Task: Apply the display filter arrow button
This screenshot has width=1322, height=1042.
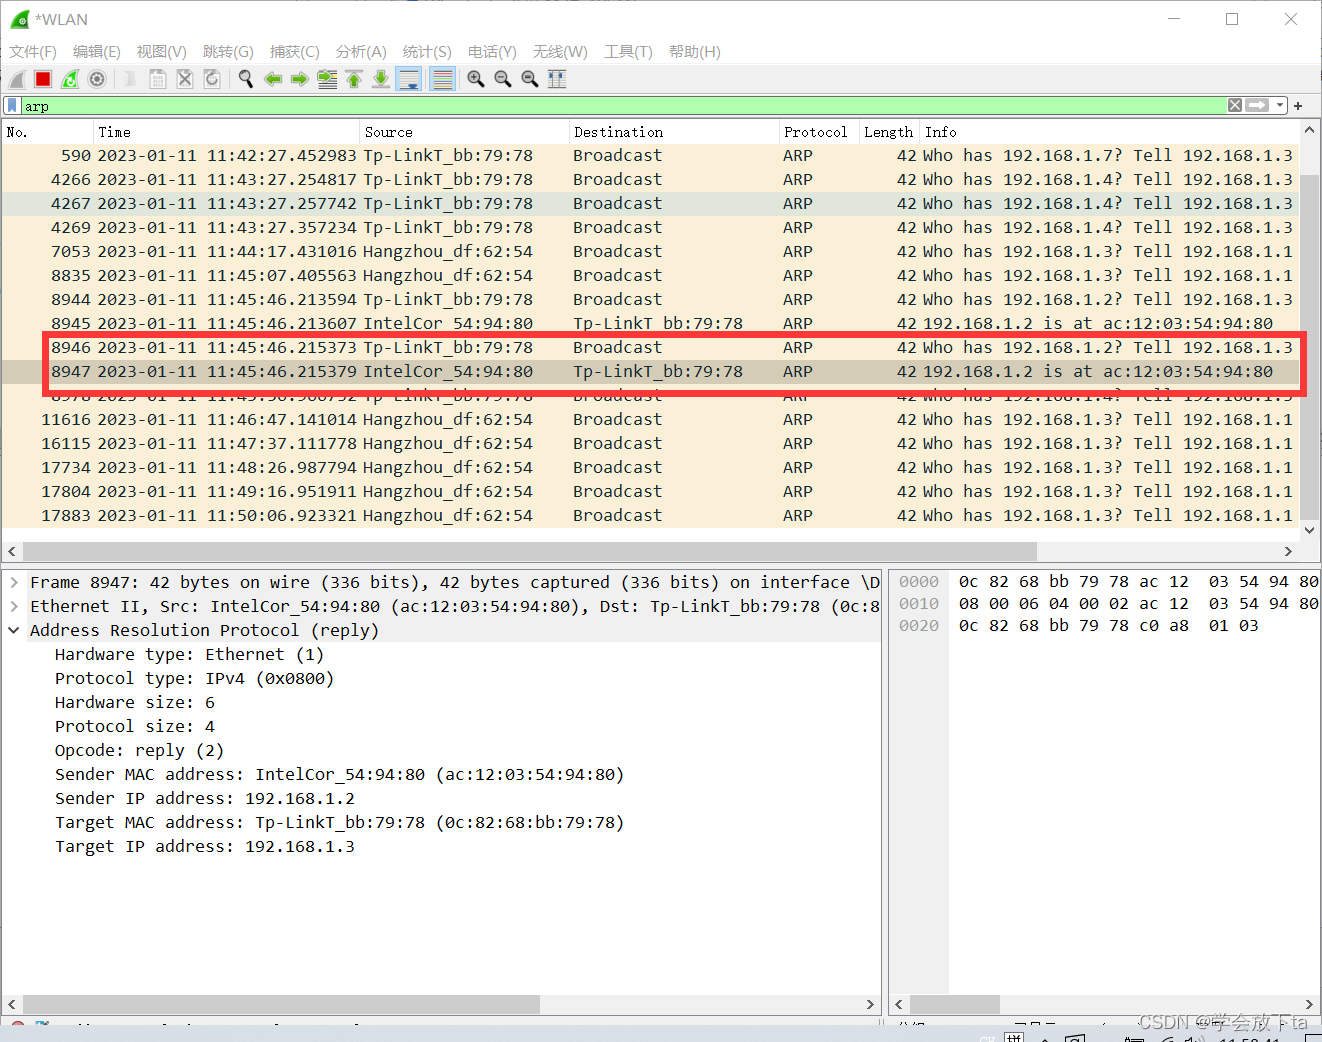Action: pos(1257,105)
